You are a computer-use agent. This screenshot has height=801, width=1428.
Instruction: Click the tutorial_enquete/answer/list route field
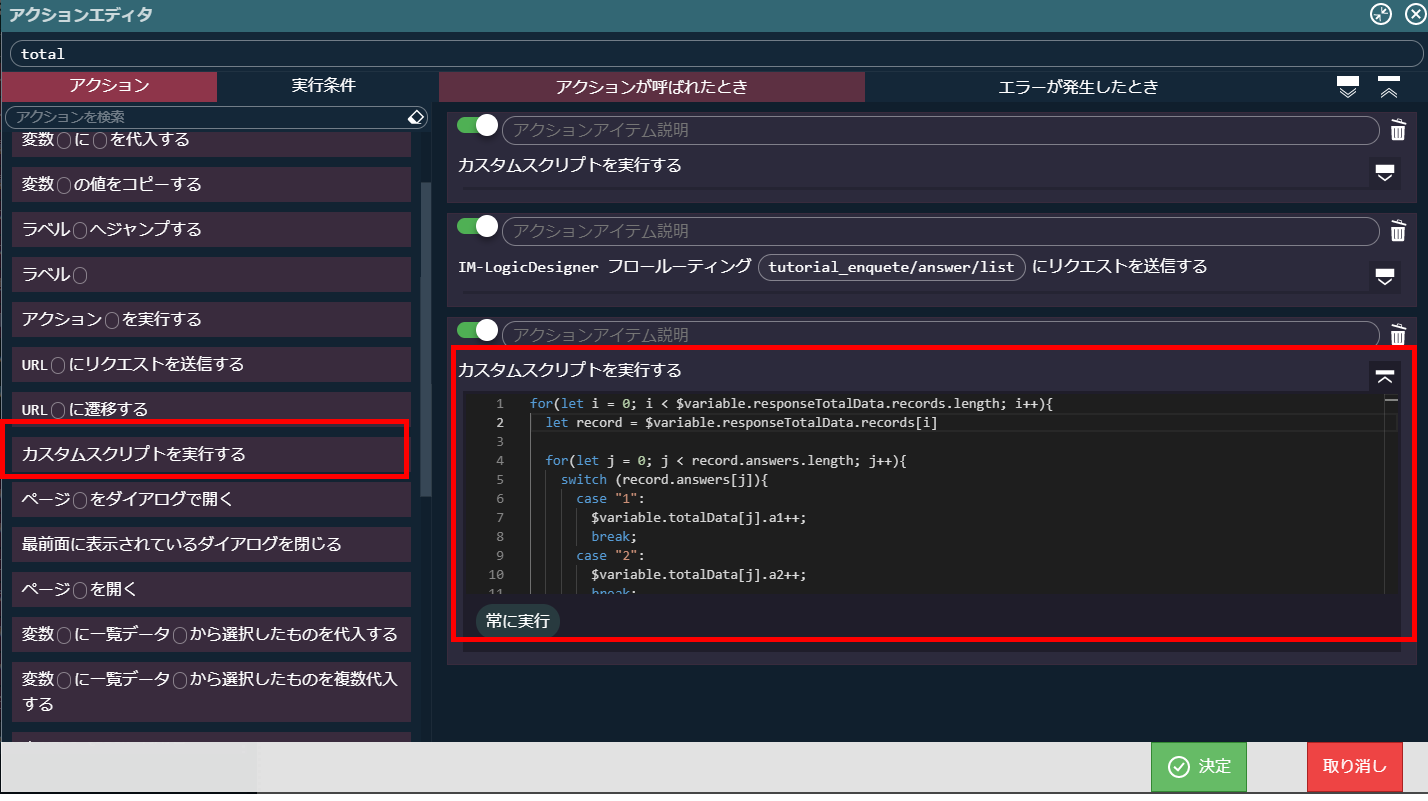[x=892, y=267]
